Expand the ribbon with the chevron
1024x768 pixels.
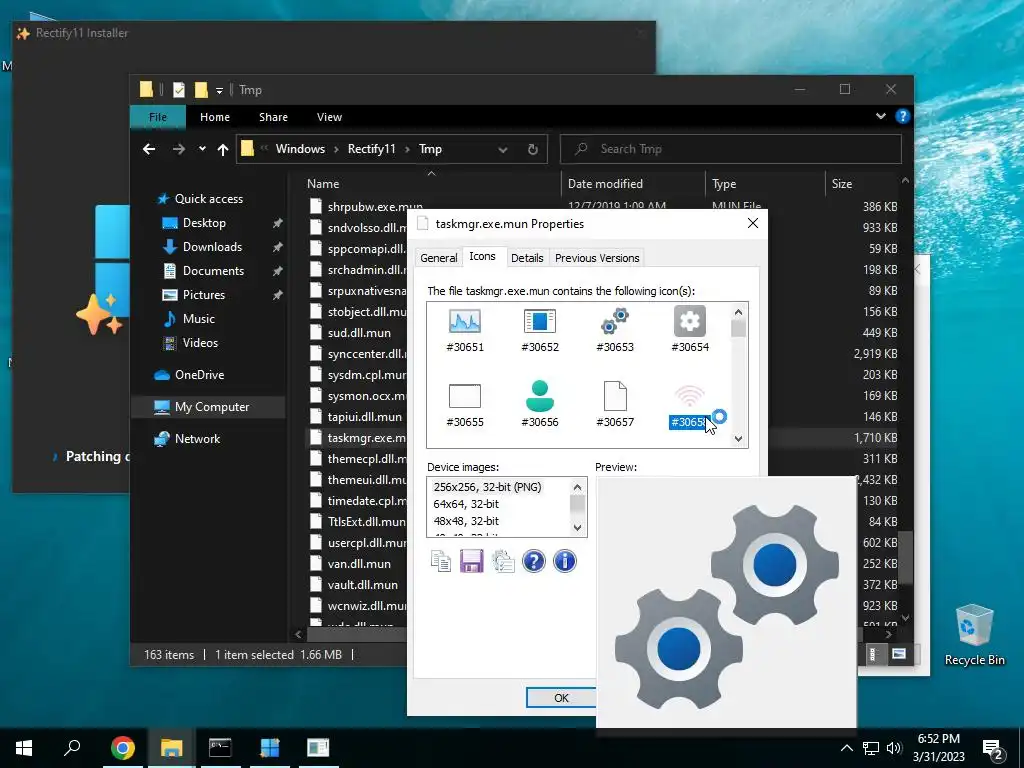pos(880,116)
